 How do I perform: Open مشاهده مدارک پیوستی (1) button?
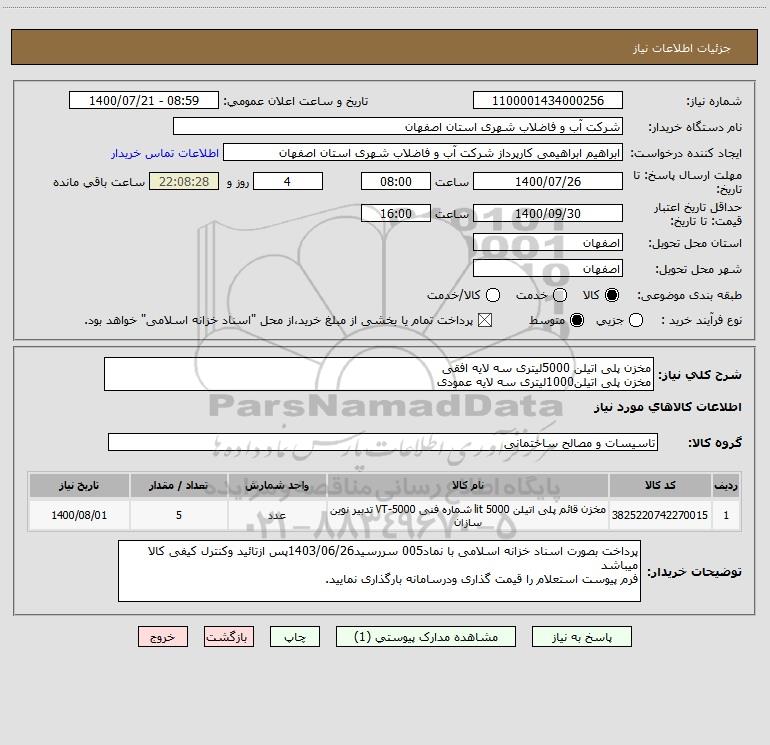[426, 637]
